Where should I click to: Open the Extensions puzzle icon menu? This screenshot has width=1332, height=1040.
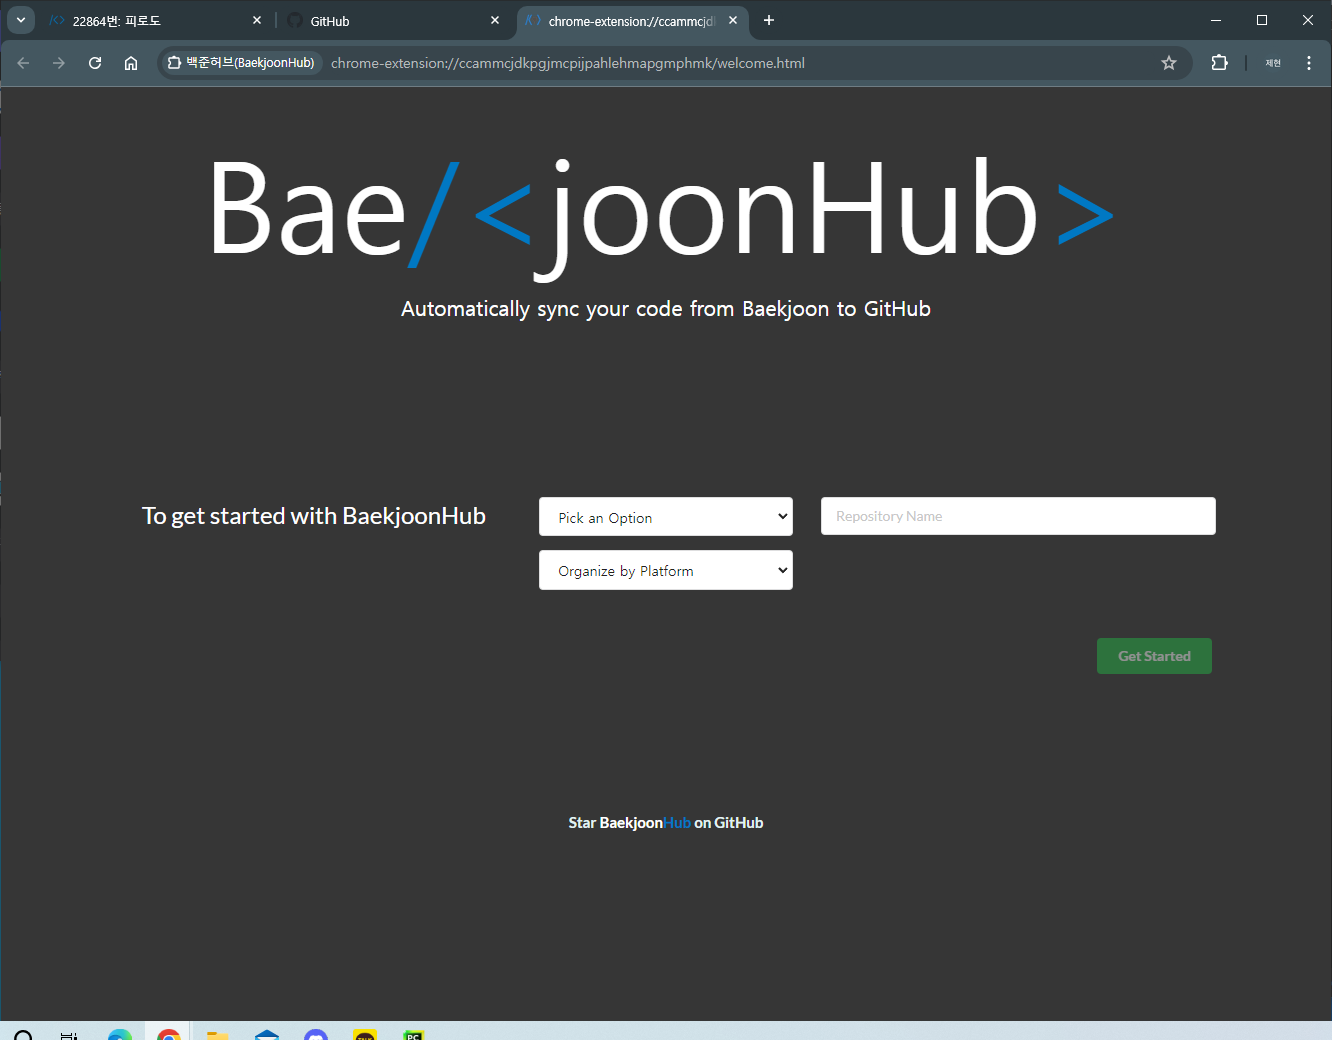point(1219,63)
